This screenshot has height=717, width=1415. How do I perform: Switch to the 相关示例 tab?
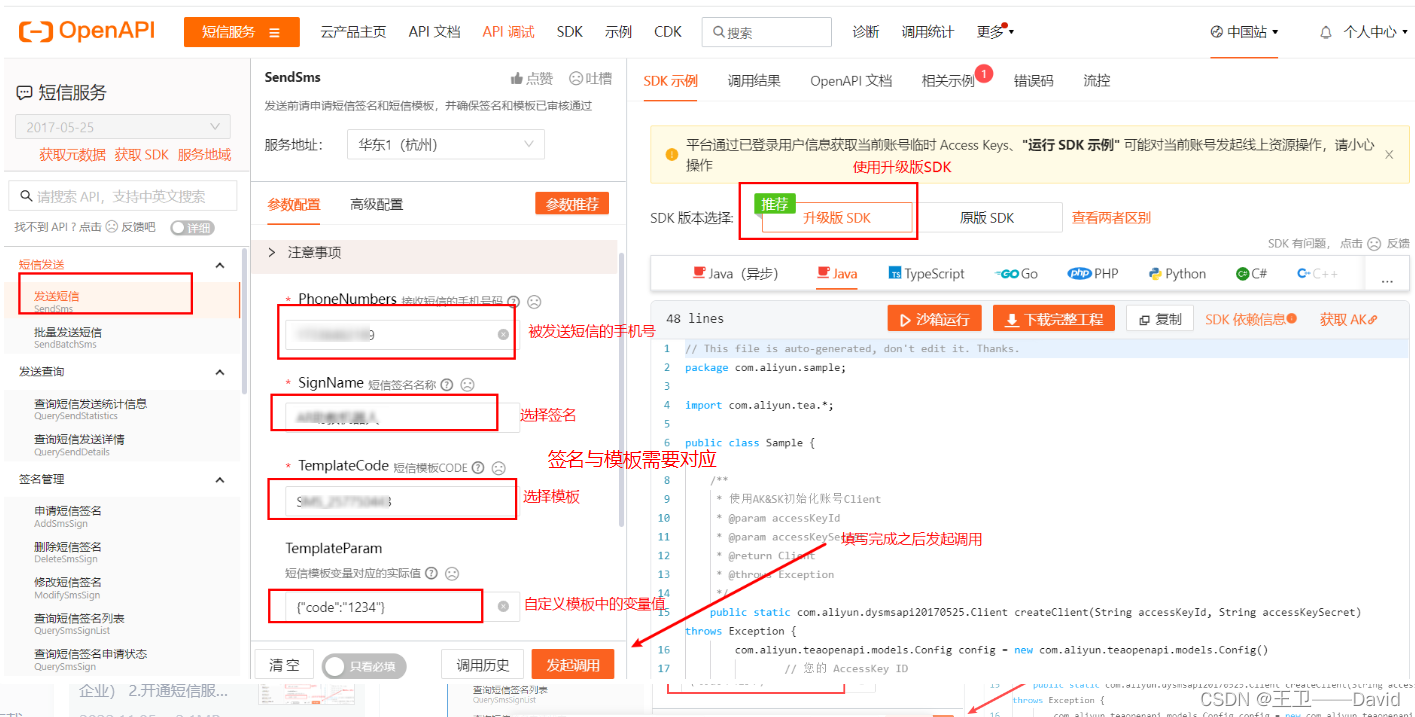[948, 81]
